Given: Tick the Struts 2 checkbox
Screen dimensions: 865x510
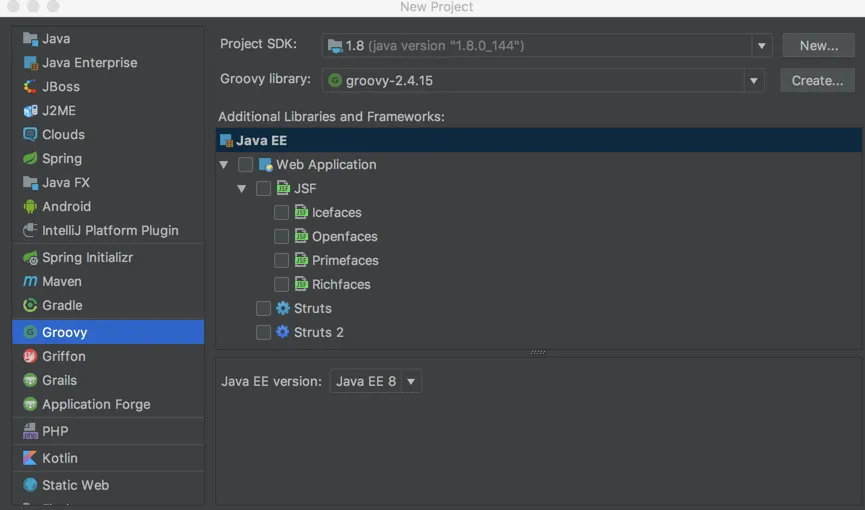Looking at the screenshot, I should tap(263, 333).
